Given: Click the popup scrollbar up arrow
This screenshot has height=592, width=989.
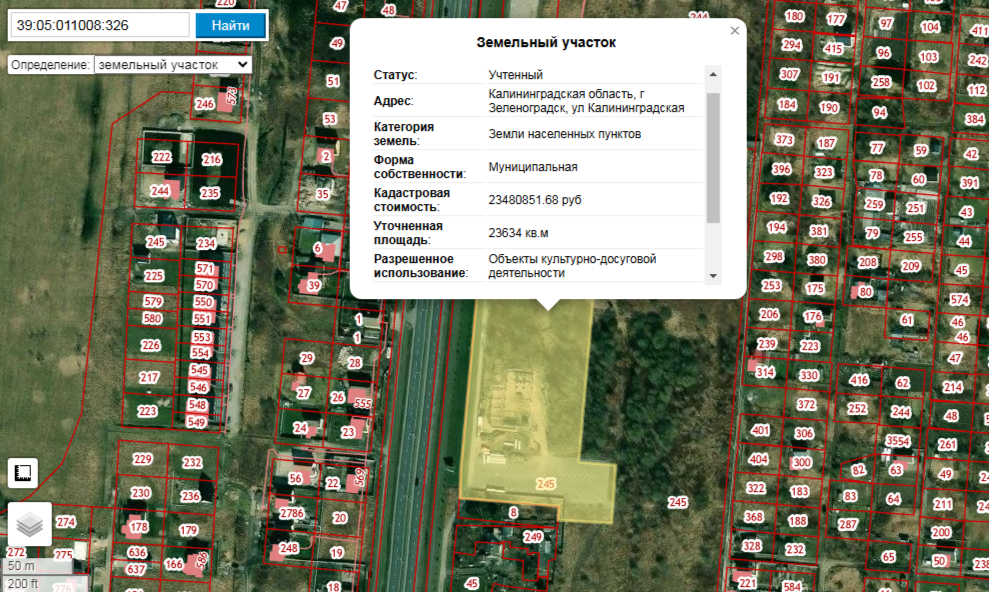Looking at the screenshot, I should click(713, 75).
